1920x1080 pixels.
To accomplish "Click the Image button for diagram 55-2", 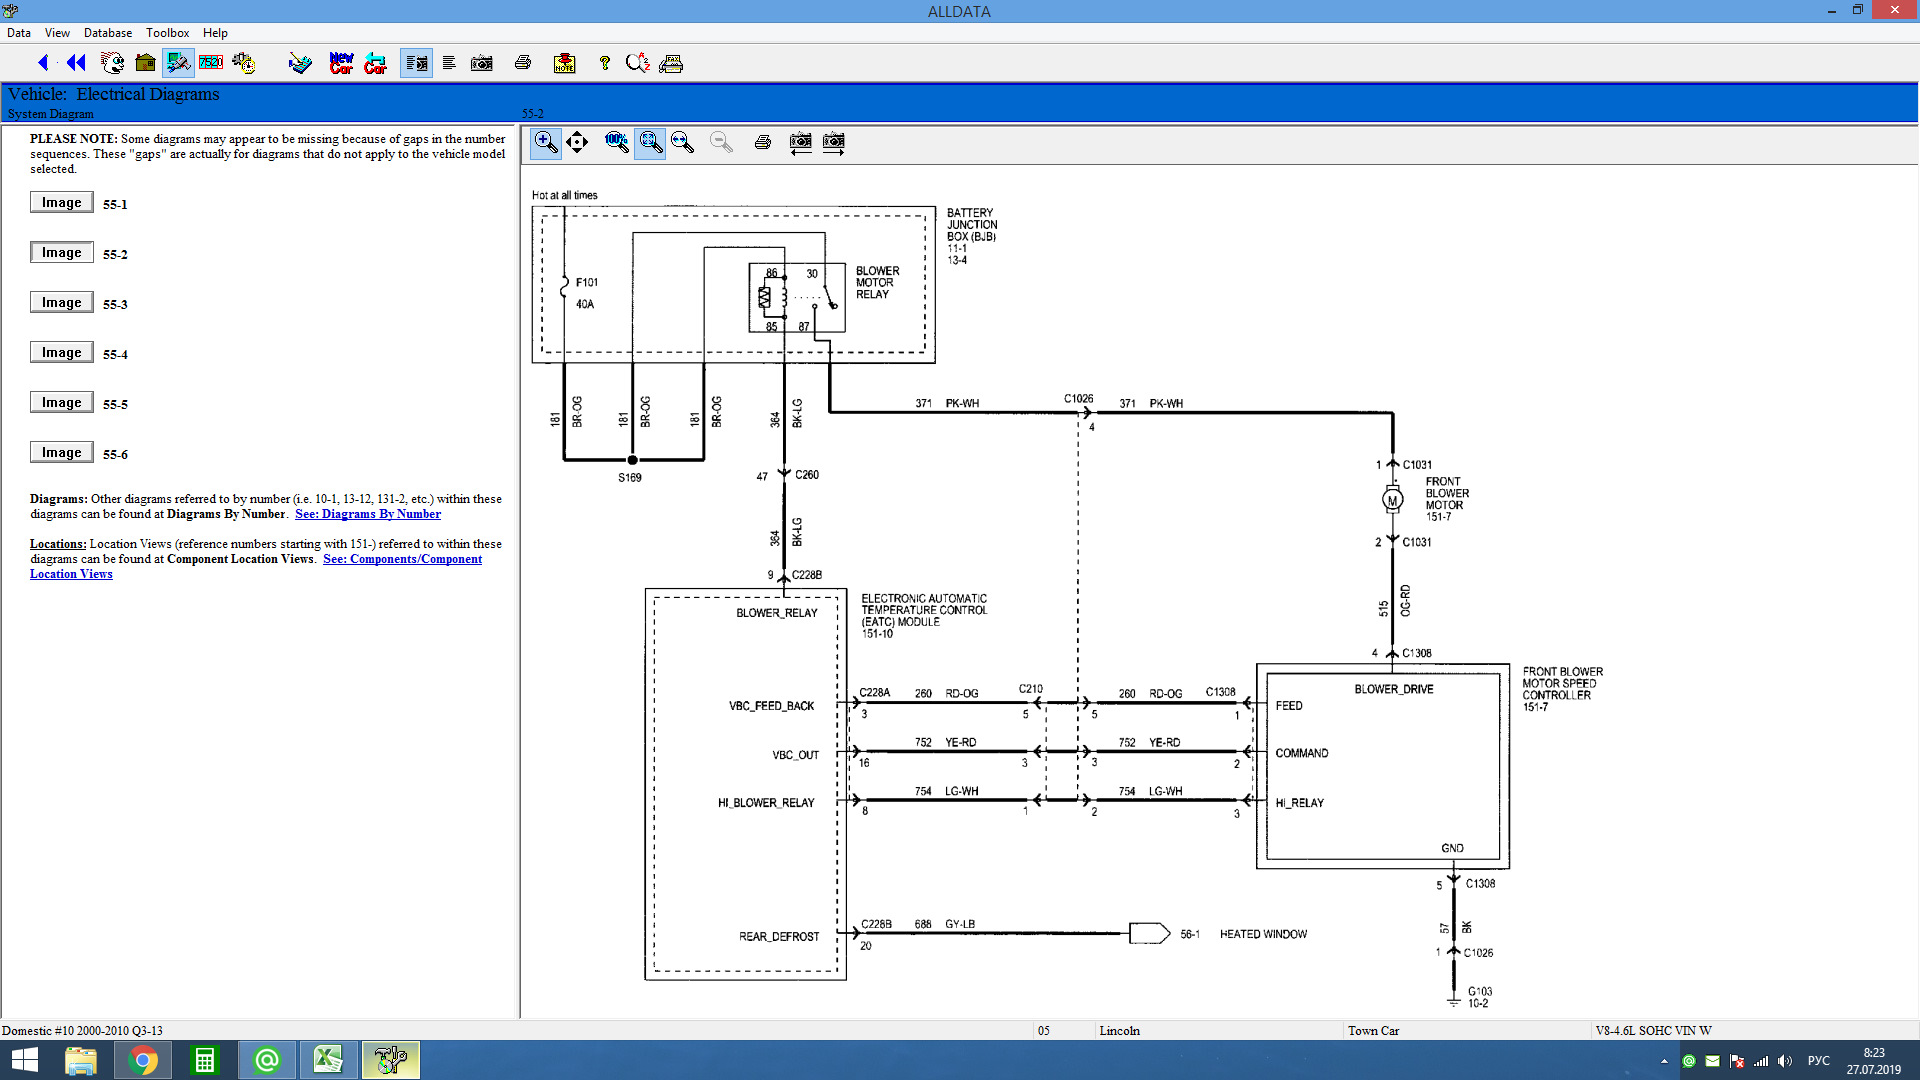I will coord(61,252).
